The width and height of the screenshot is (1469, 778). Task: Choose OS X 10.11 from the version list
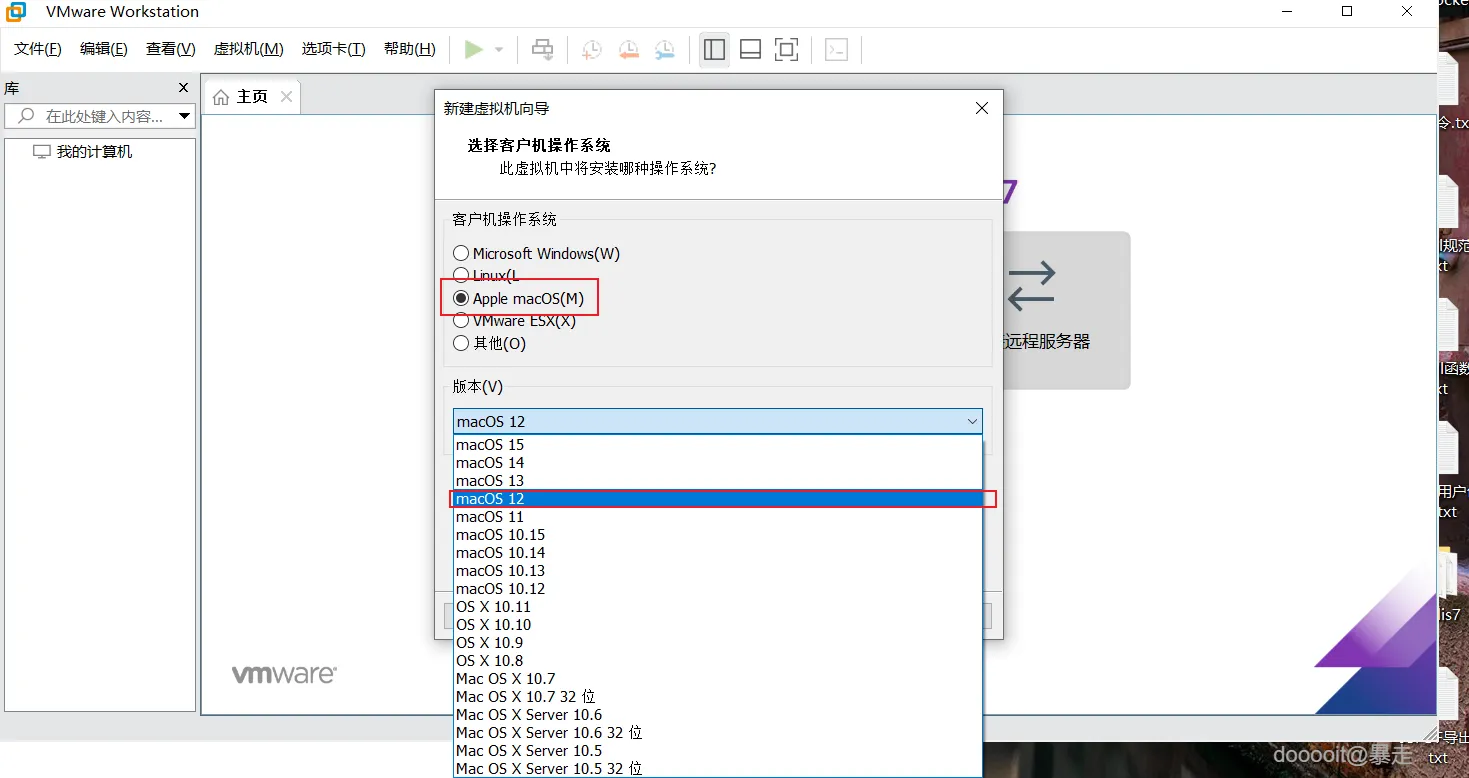[x=718, y=607]
